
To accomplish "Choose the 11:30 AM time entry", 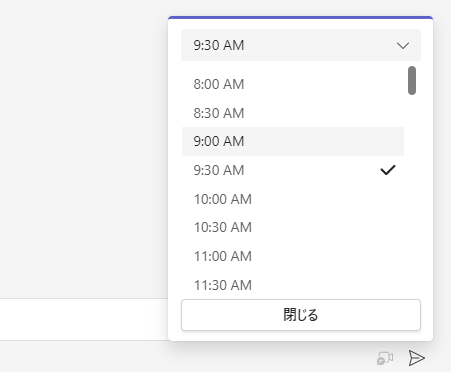I will click(x=293, y=284).
